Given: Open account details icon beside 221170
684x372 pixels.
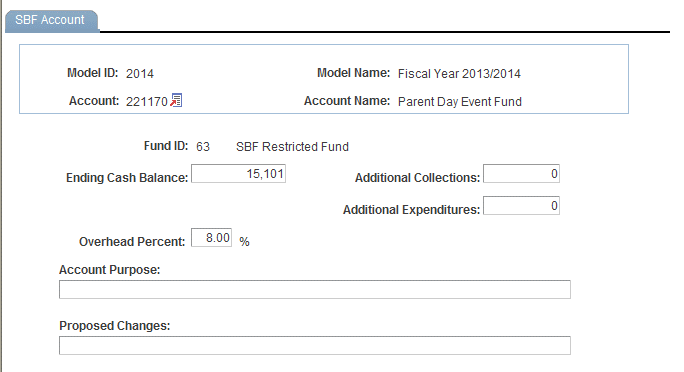Looking at the screenshot, I should pos(176,100).
